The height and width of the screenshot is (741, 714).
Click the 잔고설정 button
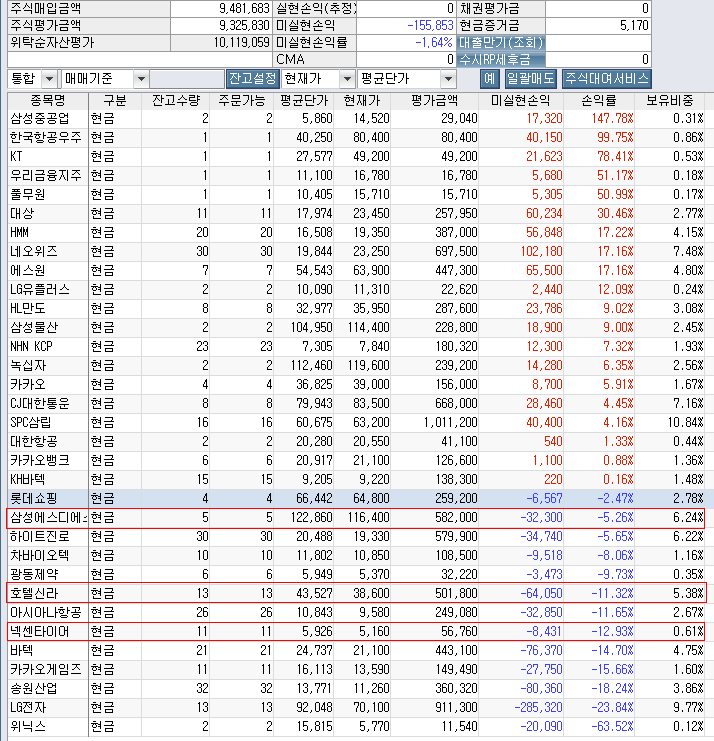click(x=252, y=78)
